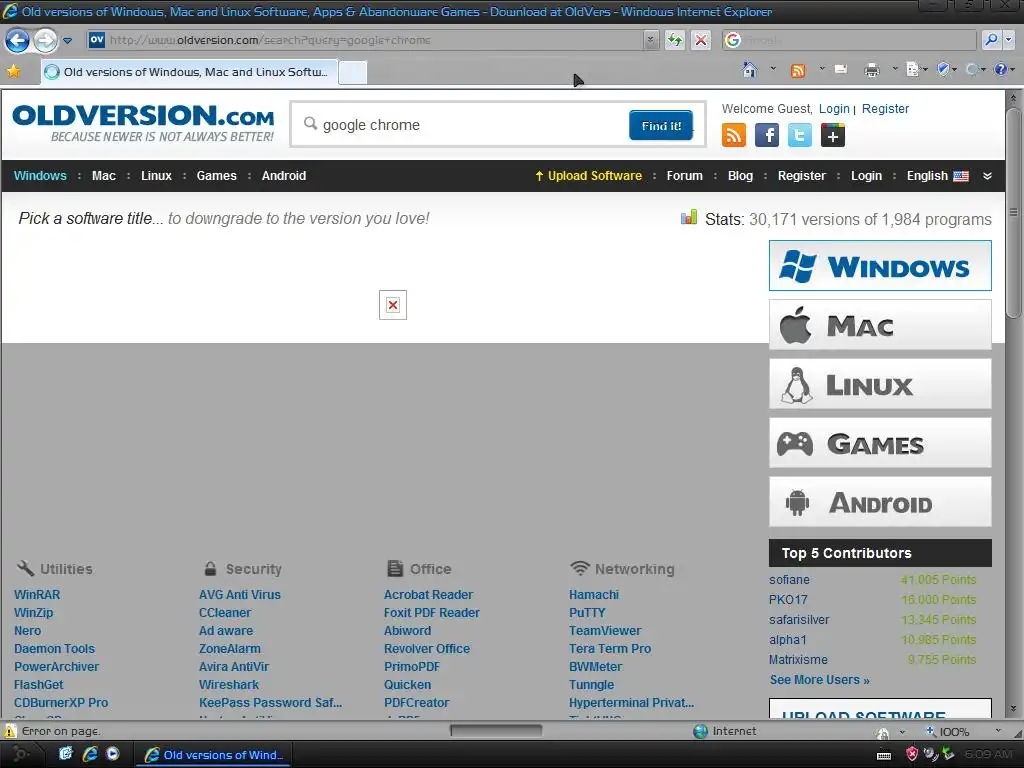Open the sofiane contributor profile
Viewport: 1024px width, 768px height.
point(789,580)
